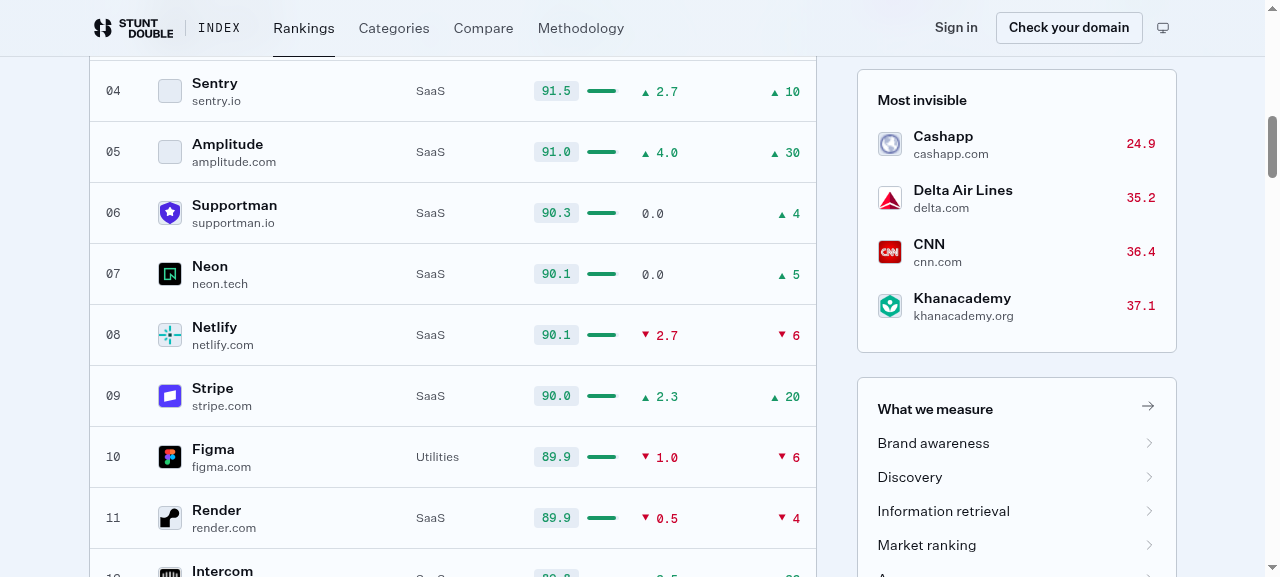The height and width of the screenshot is (577, 1280).
Task: Open the Rankings tab
Action: coord(304,28)
